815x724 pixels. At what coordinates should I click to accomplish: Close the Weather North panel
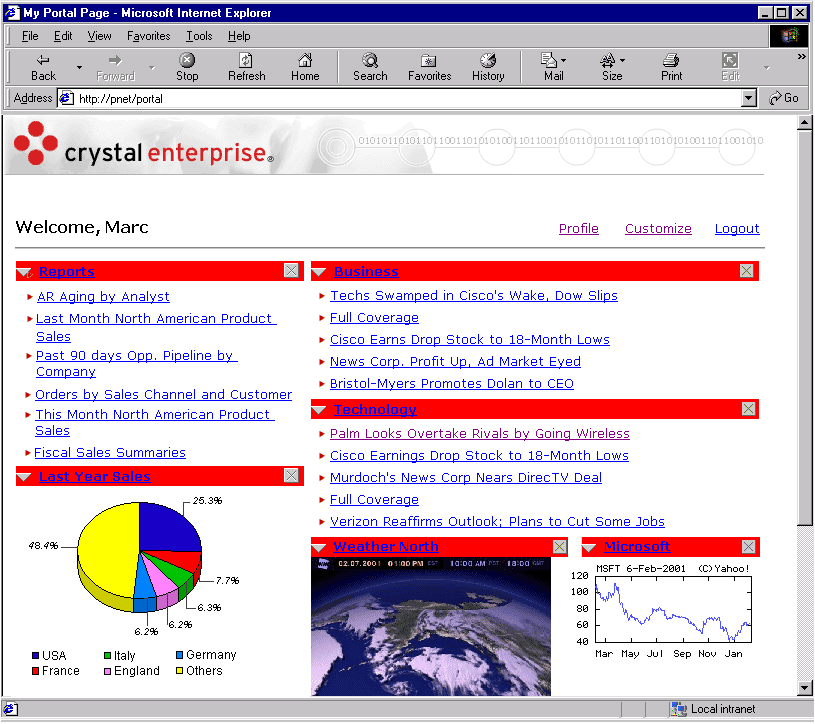pyautogui.click(x=559, y=546)
